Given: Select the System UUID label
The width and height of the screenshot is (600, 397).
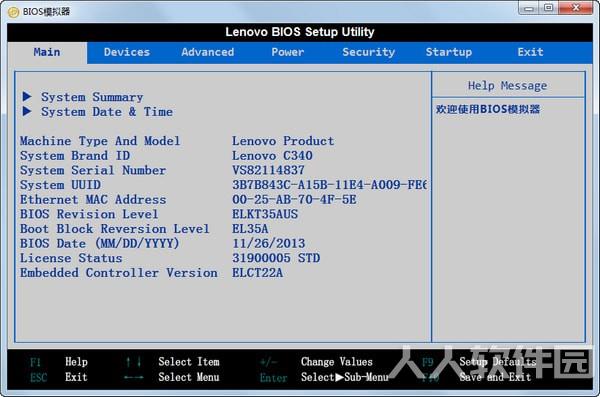Looking at the screenshot, I should click(60, 185).
